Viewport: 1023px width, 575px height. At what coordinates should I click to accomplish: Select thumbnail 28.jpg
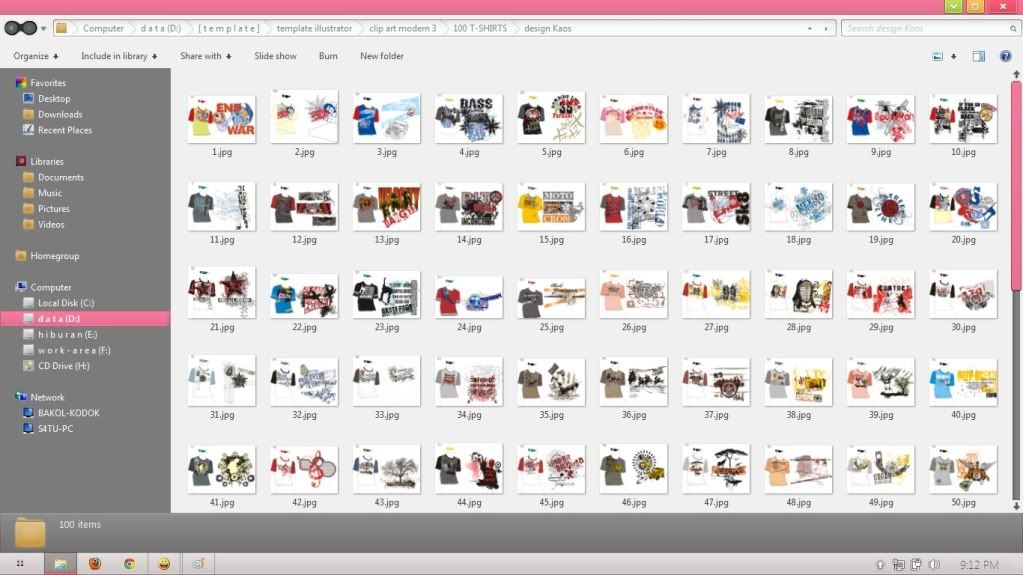click(x=799, y=294)
